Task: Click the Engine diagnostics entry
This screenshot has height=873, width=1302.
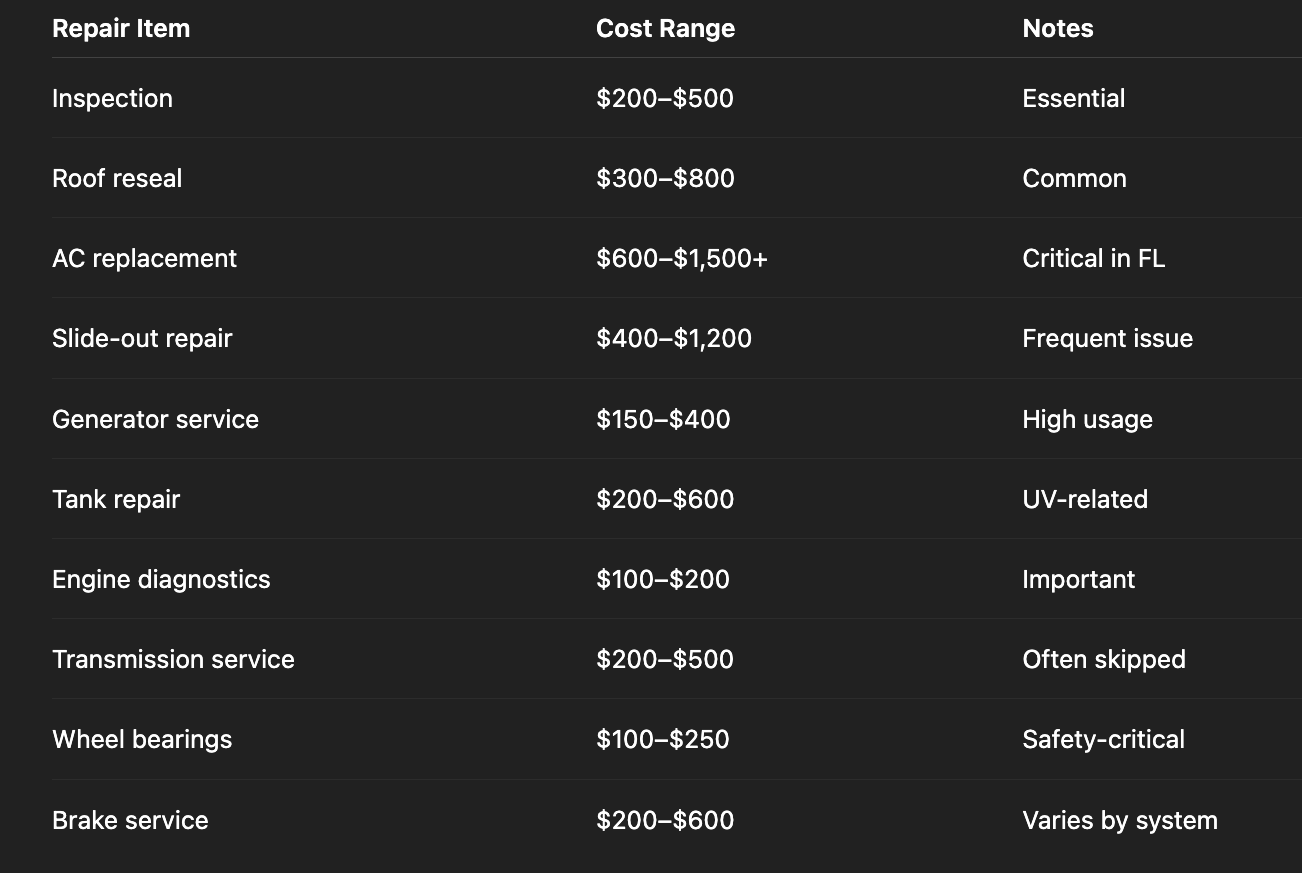Action: (x=161, y=579)
